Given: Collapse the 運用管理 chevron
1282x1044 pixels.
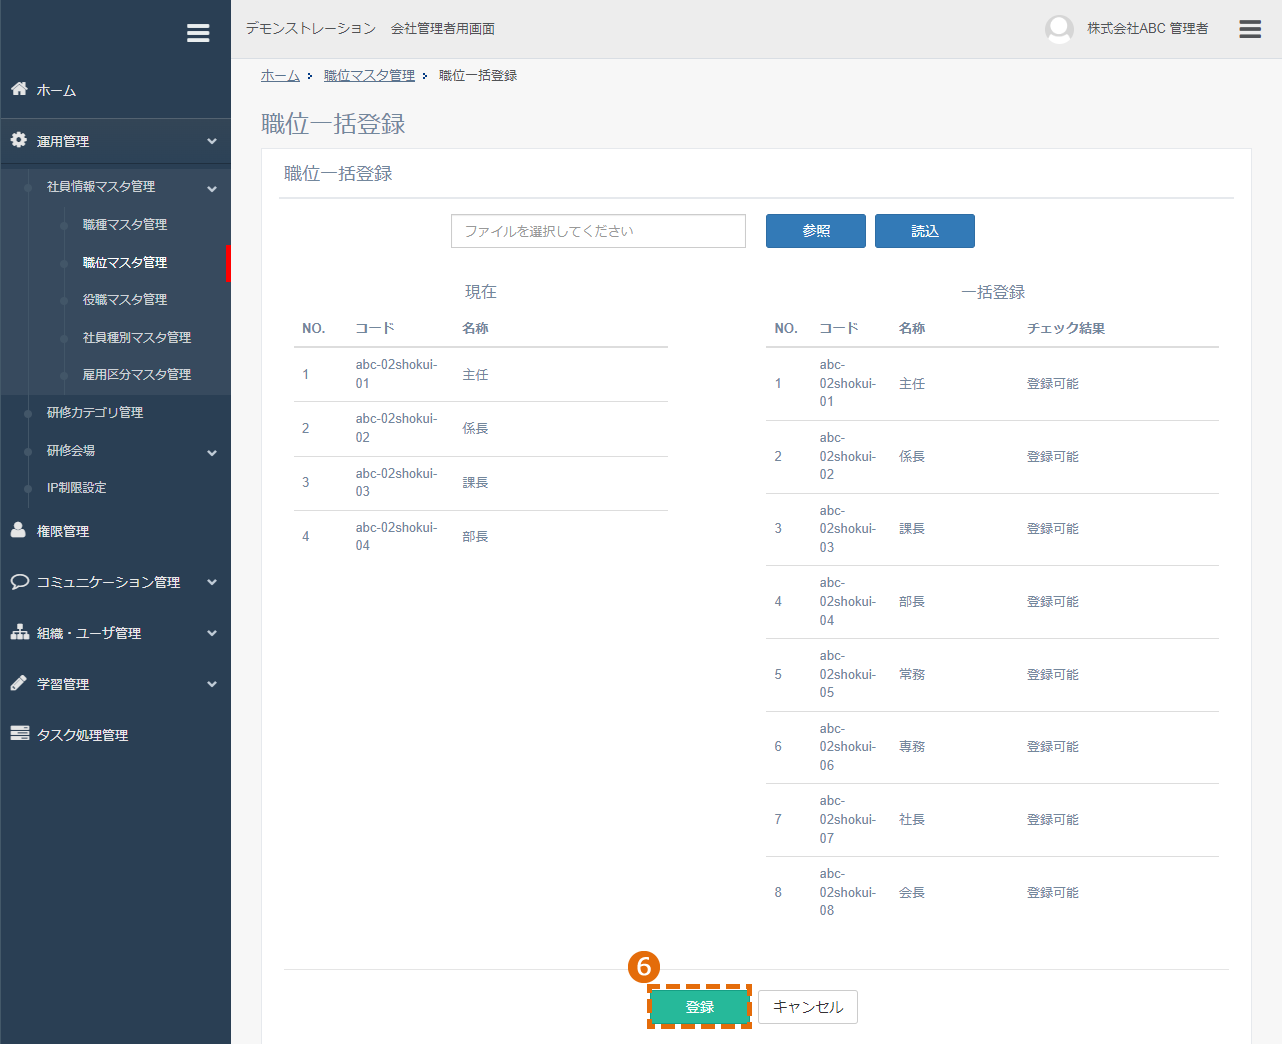Looking at the screenshot, I should pyautogui.click(x=212, y=141).
